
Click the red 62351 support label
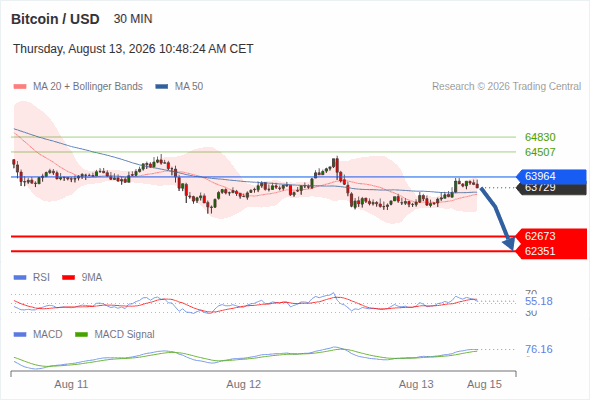coord(551,251)
